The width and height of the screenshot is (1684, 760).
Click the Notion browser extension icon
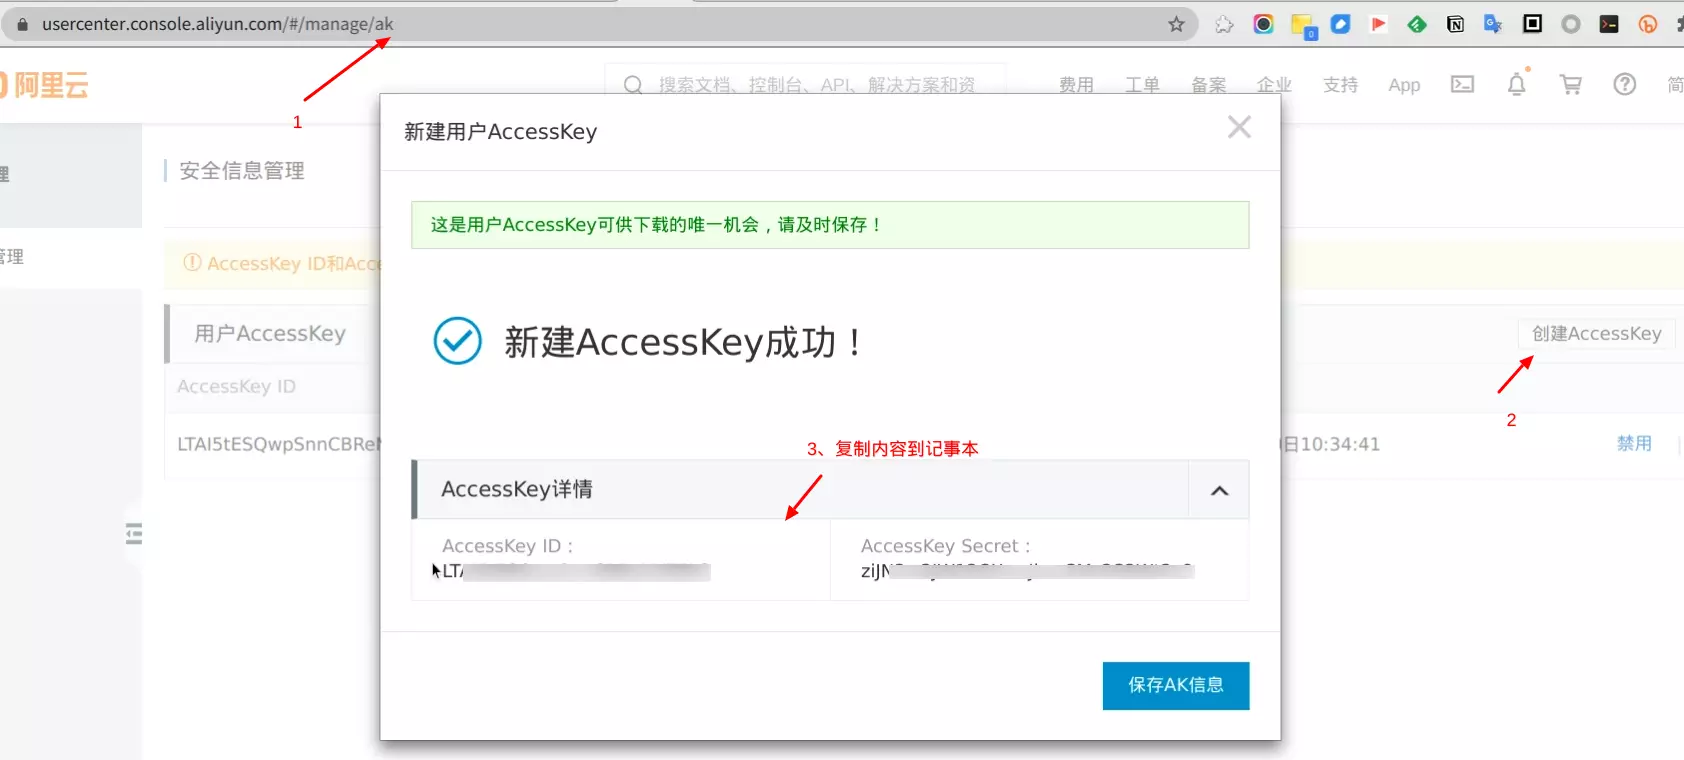[1455, 24]
